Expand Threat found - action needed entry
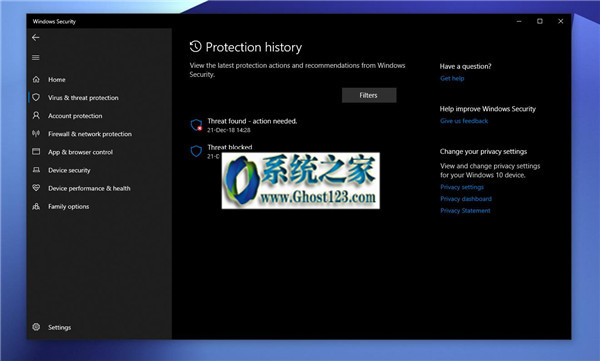This screenshot has width=600, height=361. pos(252,121)
